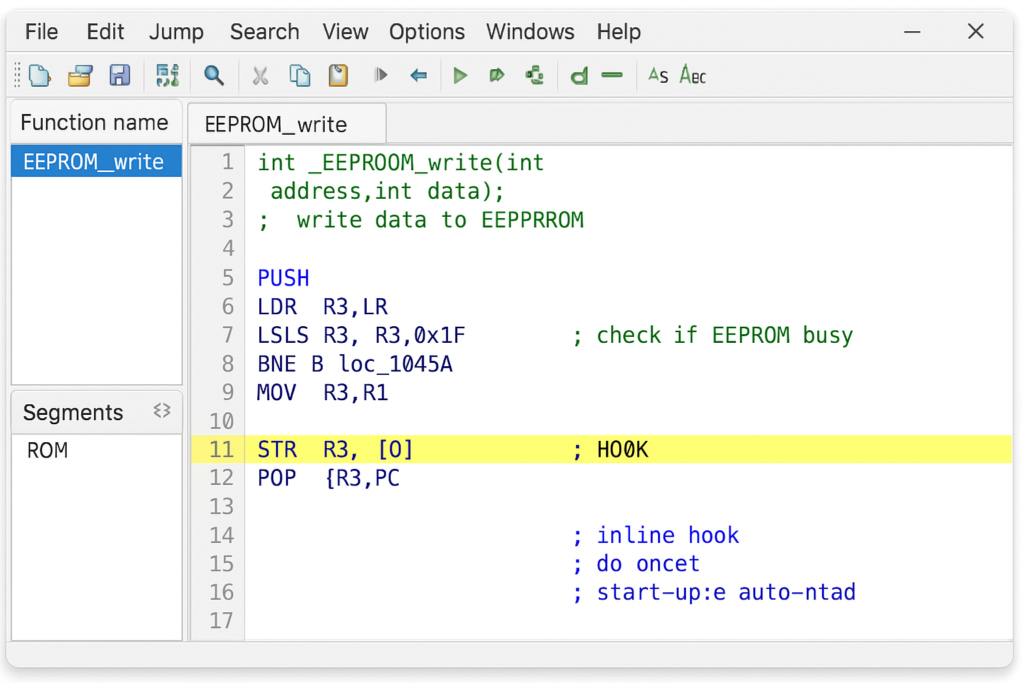Click 'LDR R3,LR' on line 6
The height and width of the screenshot is (683, 1024).
point(322,307)
